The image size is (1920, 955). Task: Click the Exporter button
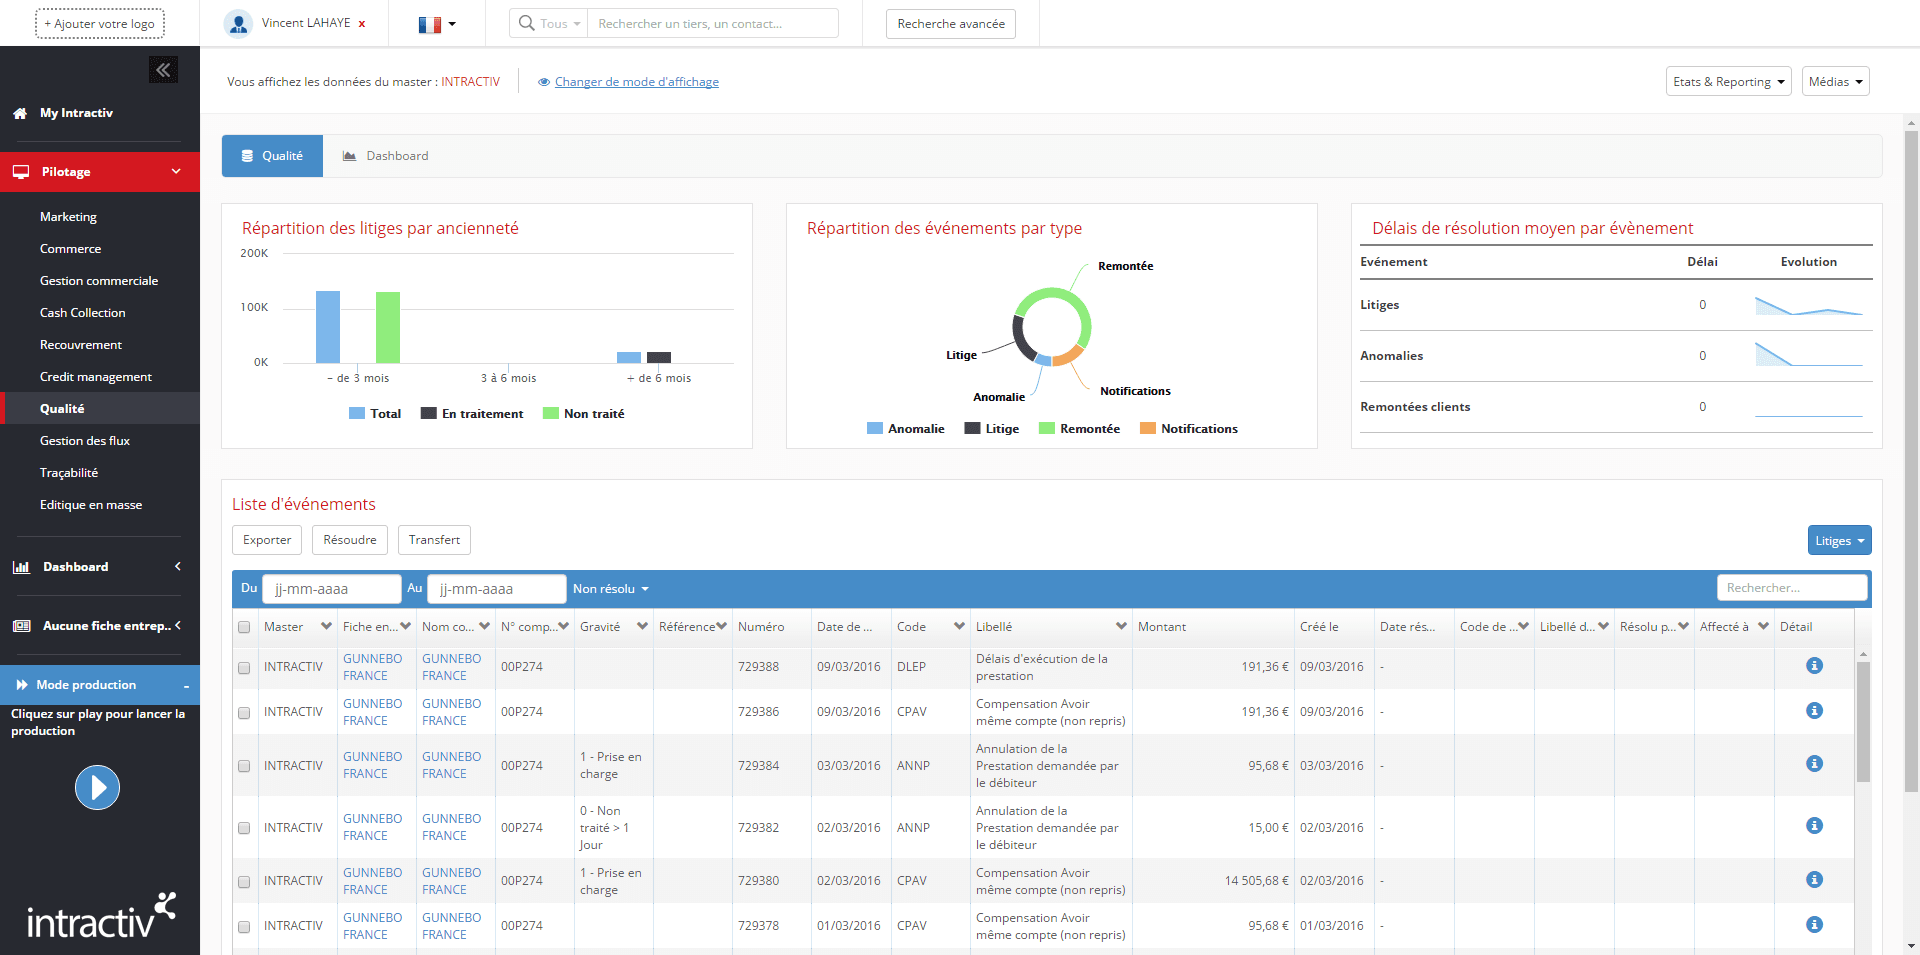coord(267,540)
